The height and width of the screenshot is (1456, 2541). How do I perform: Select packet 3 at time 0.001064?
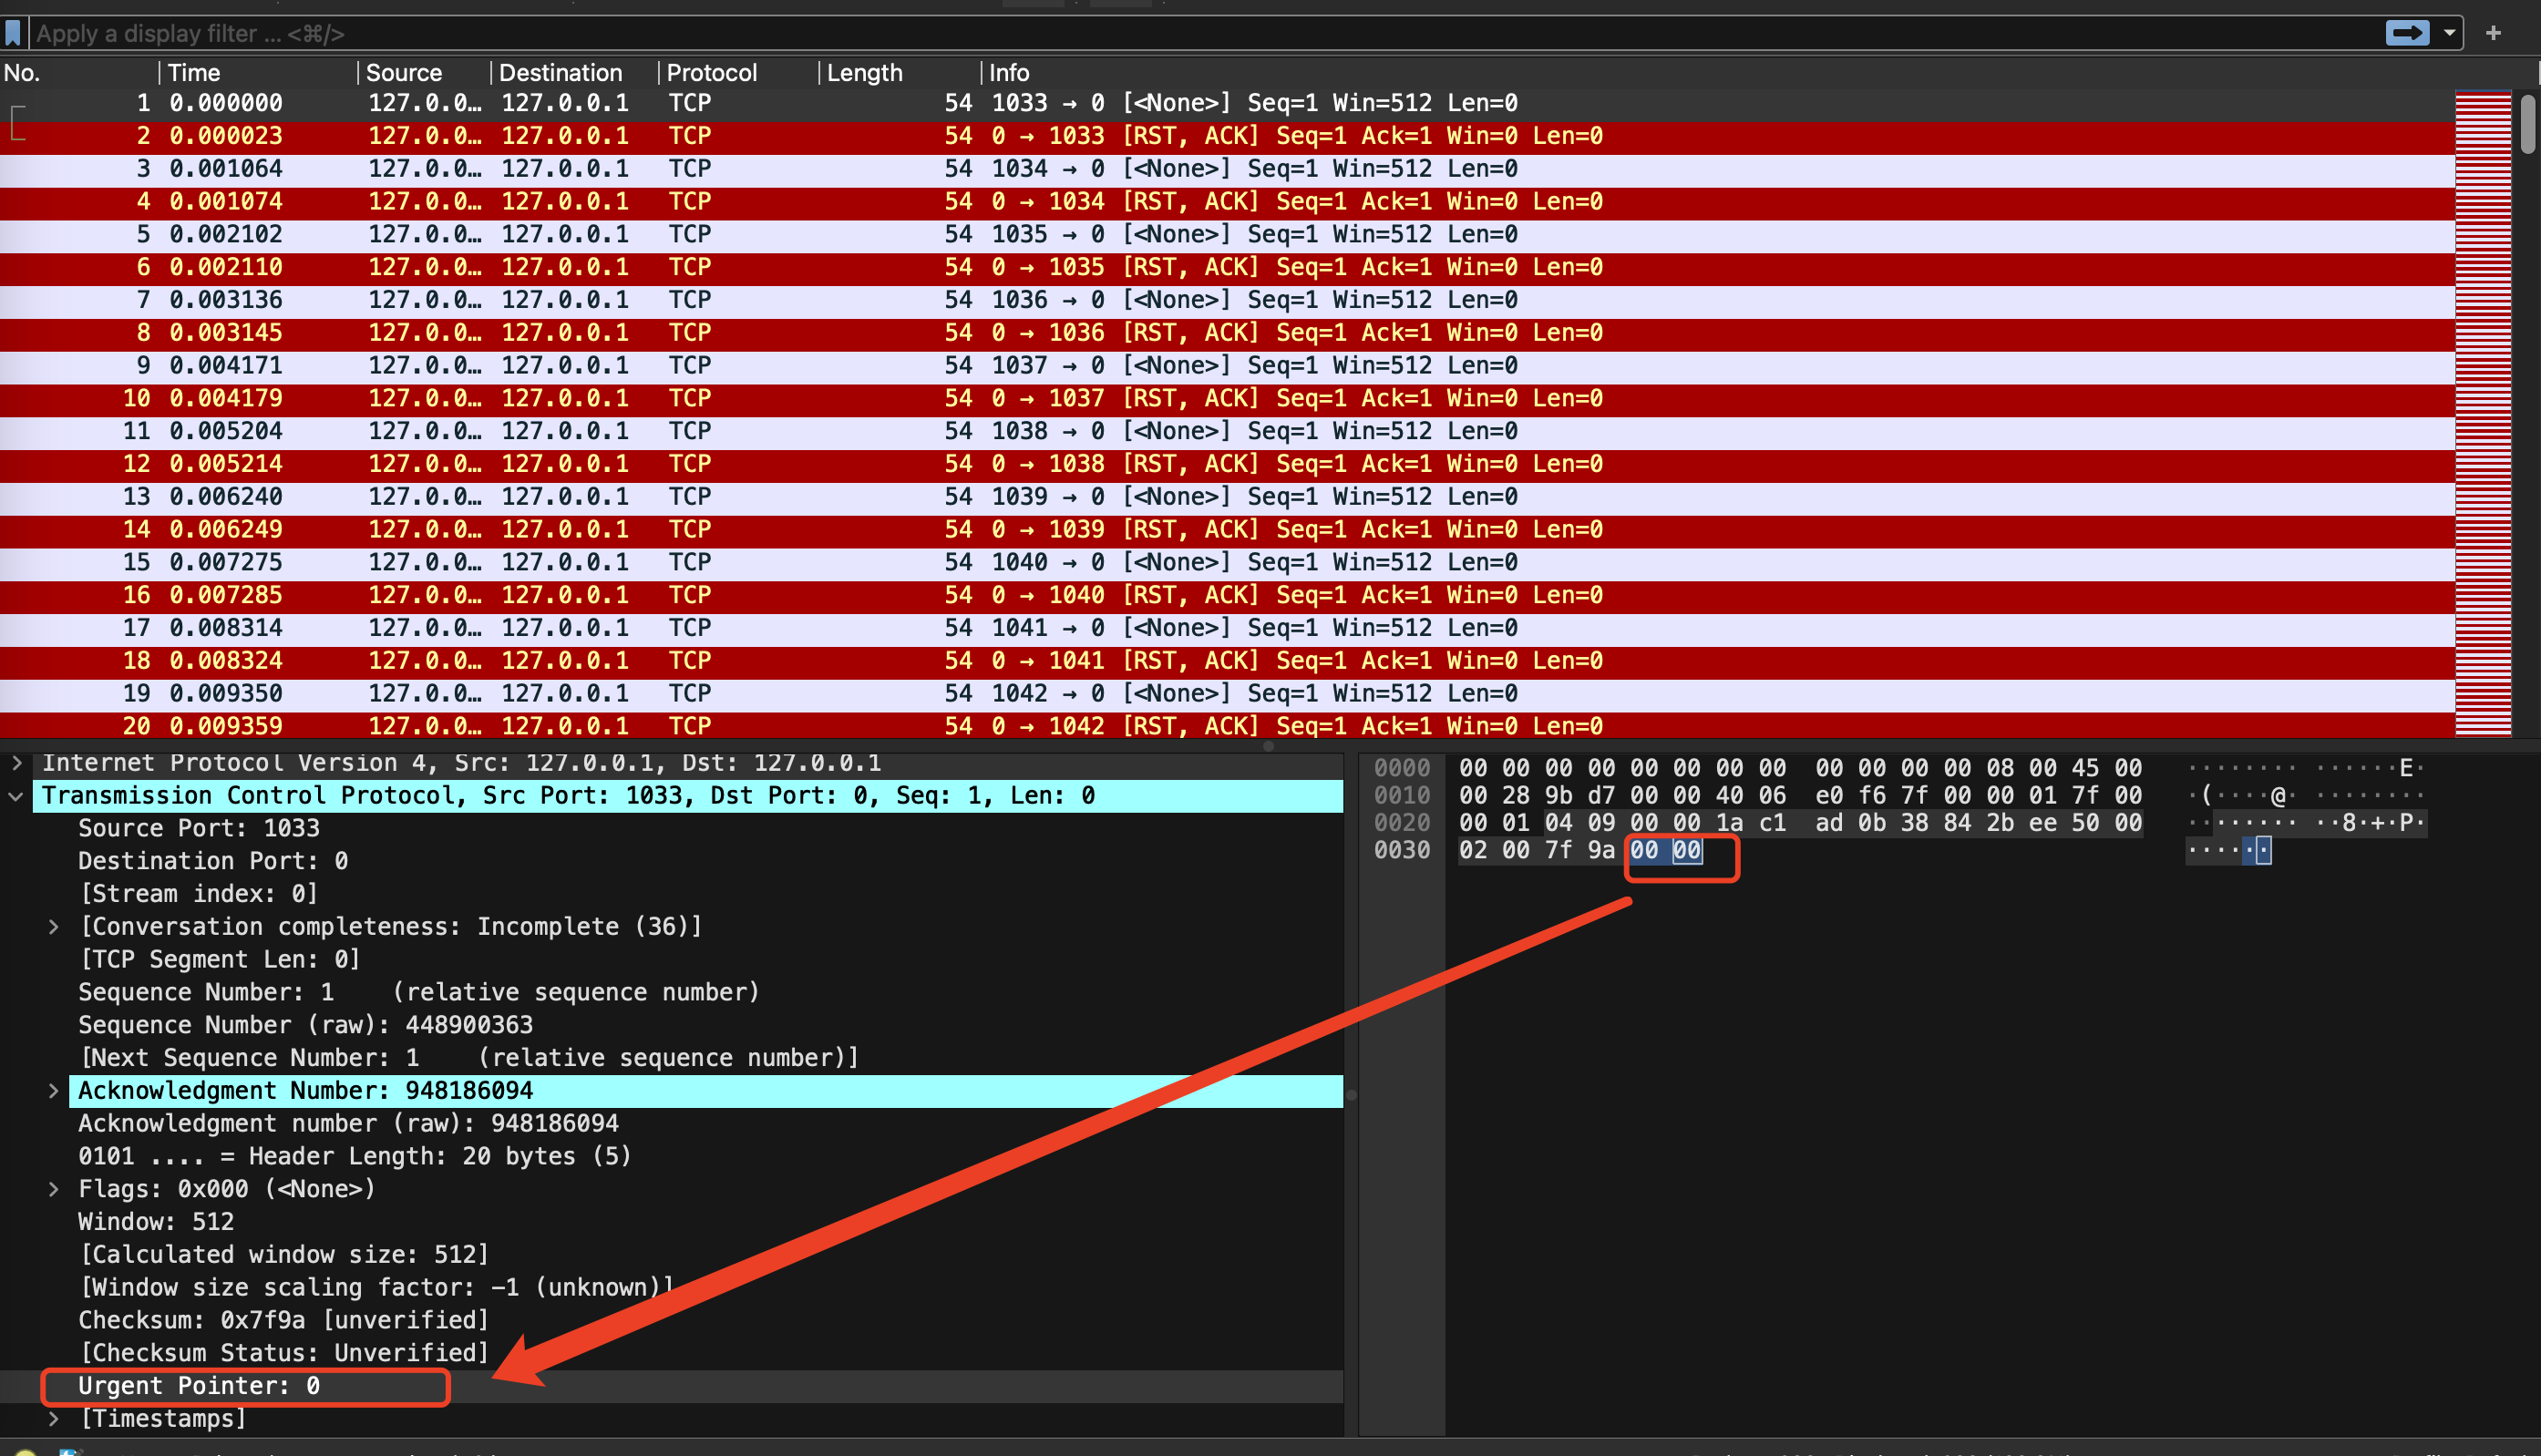(x=1226, y=169)
